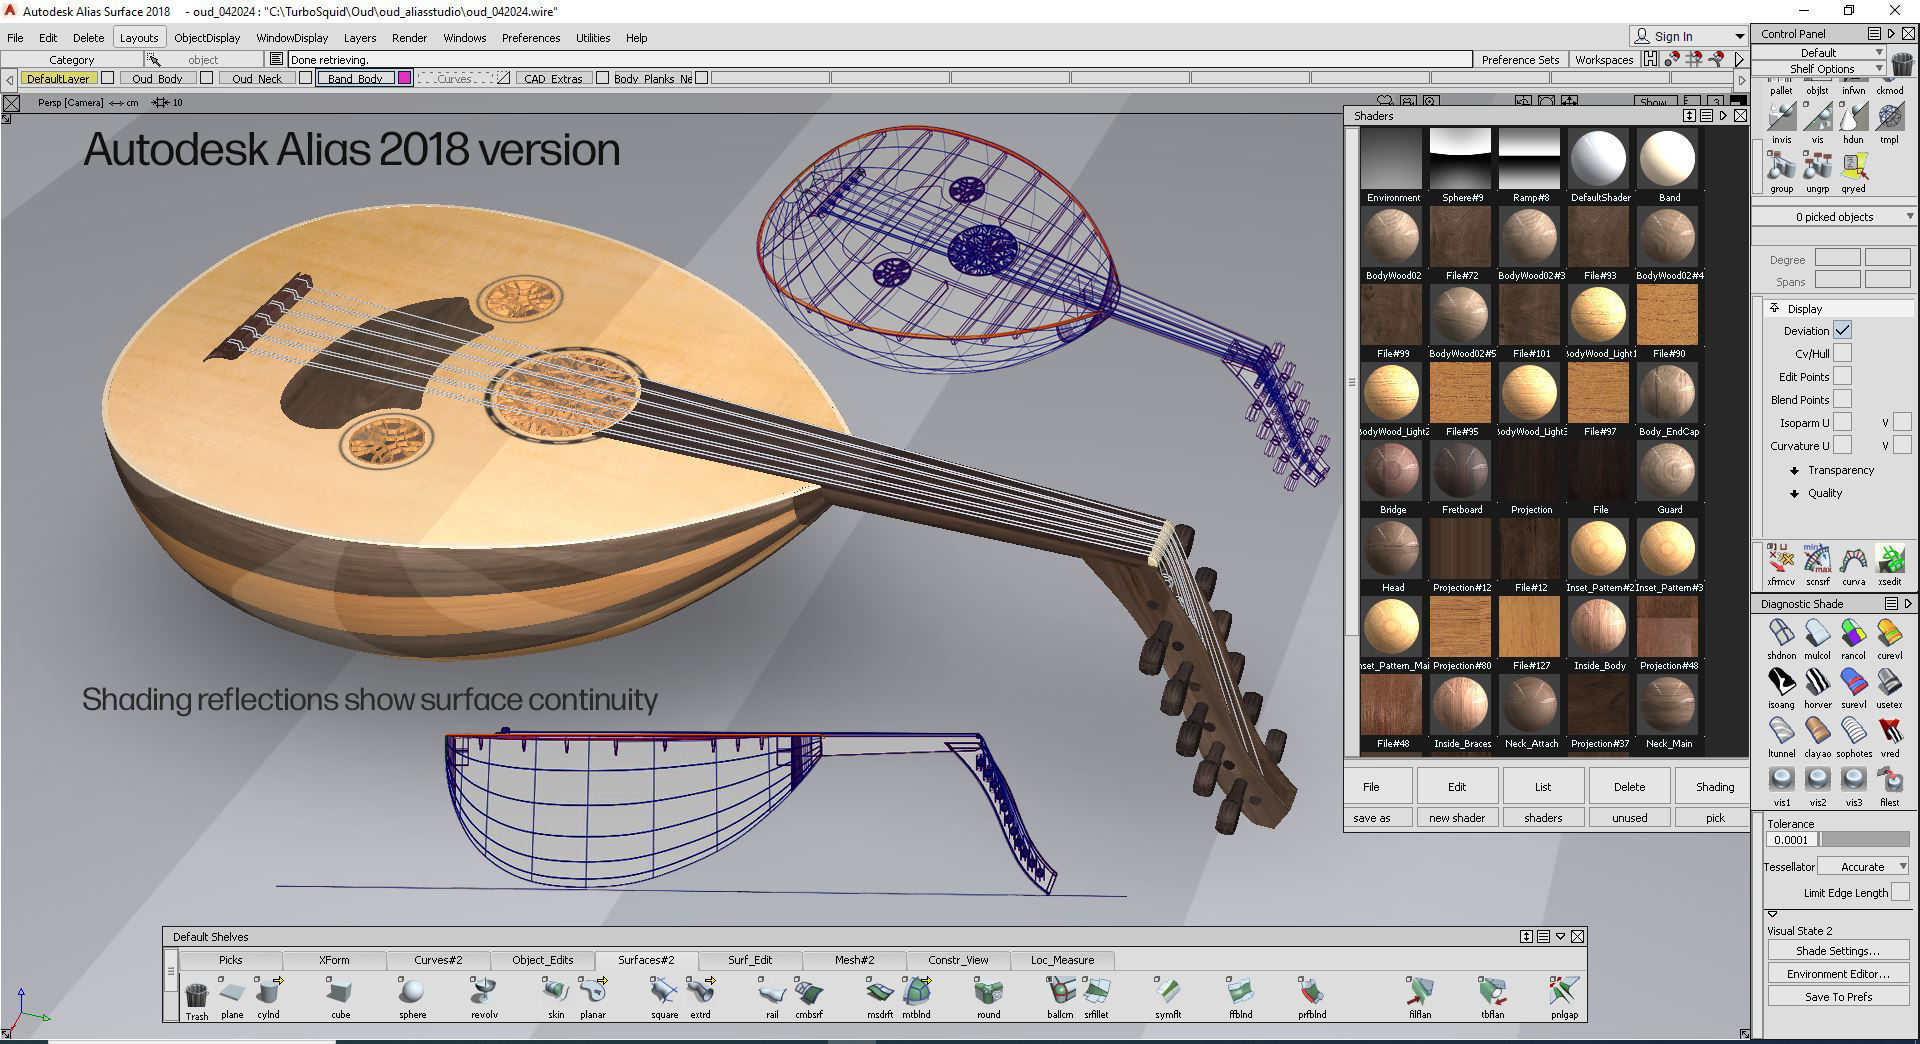Open the Sign In dropdown arrow

pyautogui.click(x=1739, y=36)
